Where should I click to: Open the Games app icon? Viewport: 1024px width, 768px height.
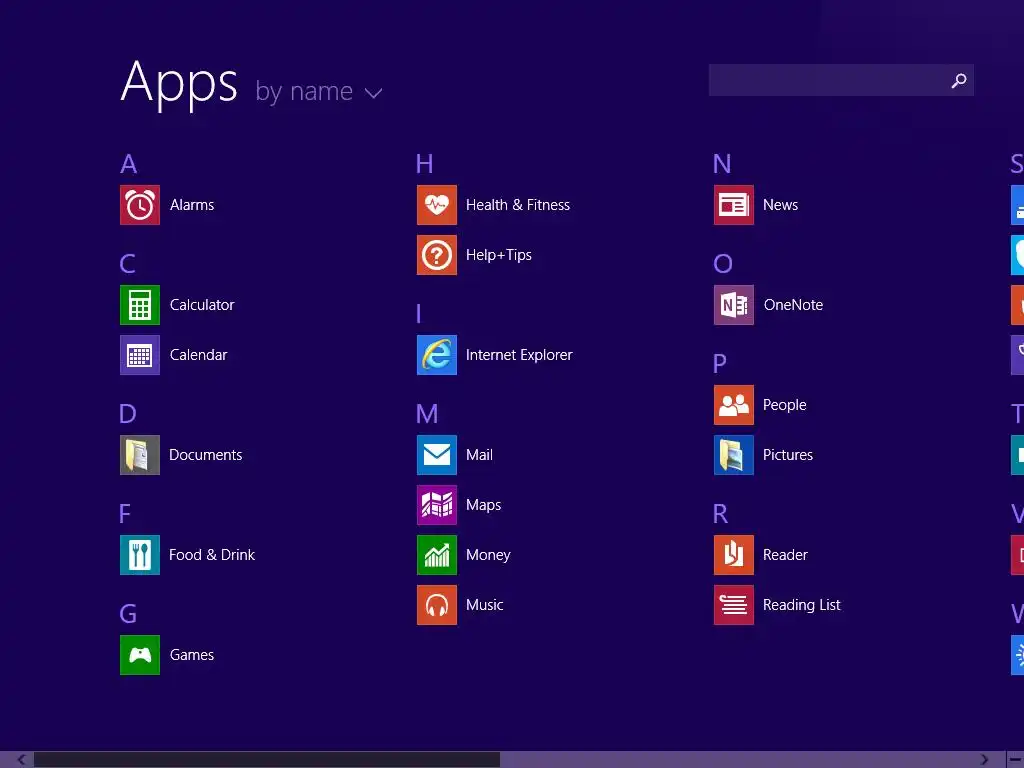[140, 655]
